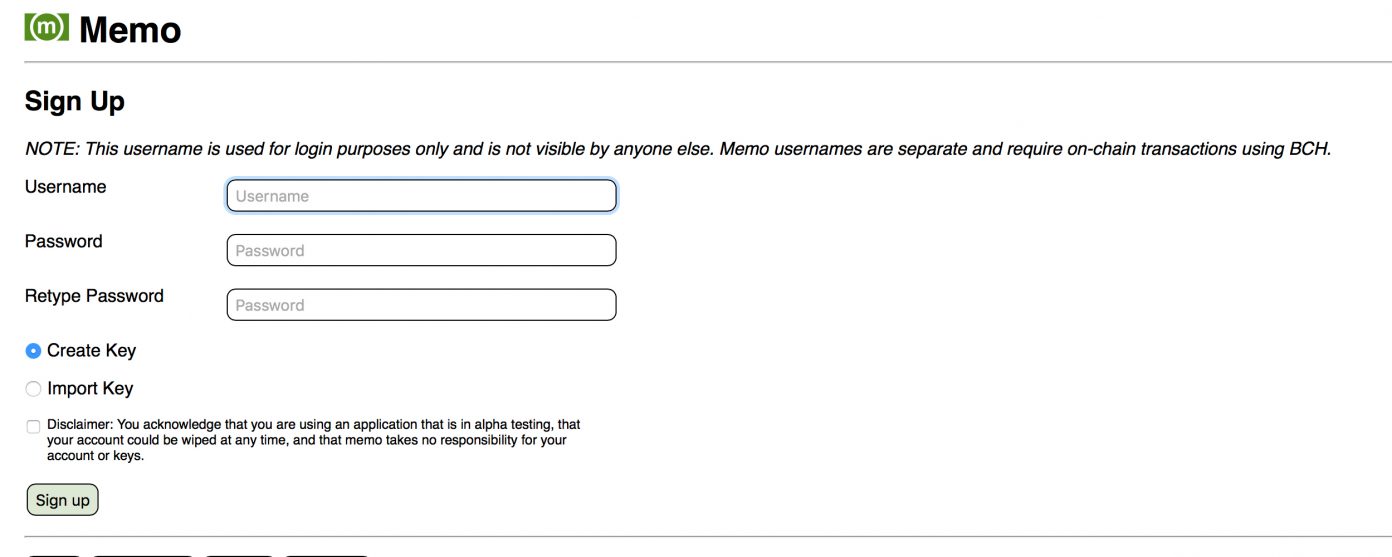Select the Create Key radio button

coord(33,351)
